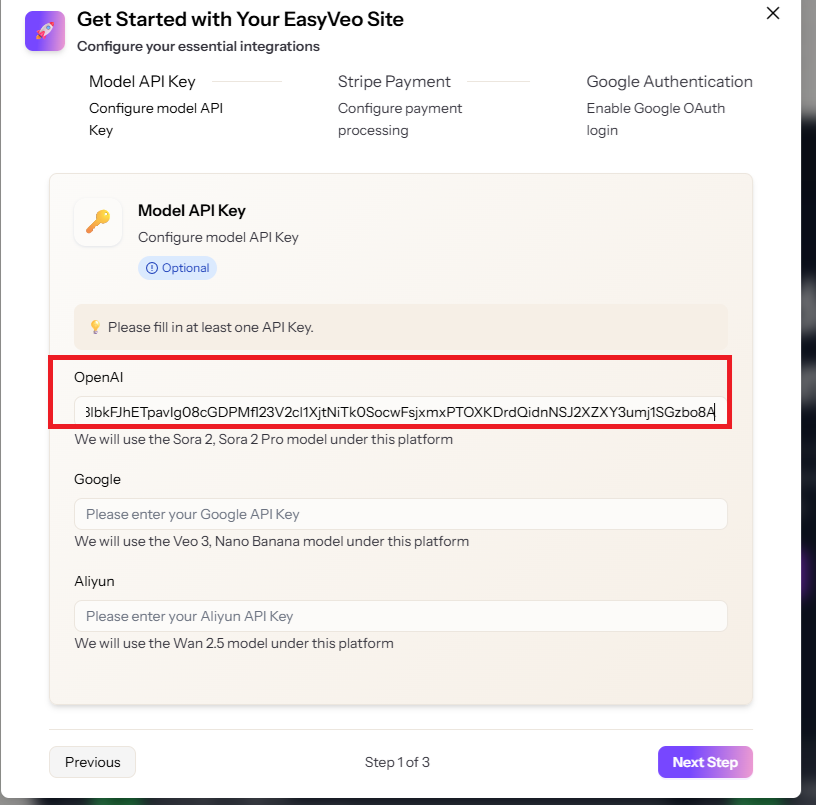Click the lightbulb hint icon
This screenshot has width=816, height=805.
96,327
